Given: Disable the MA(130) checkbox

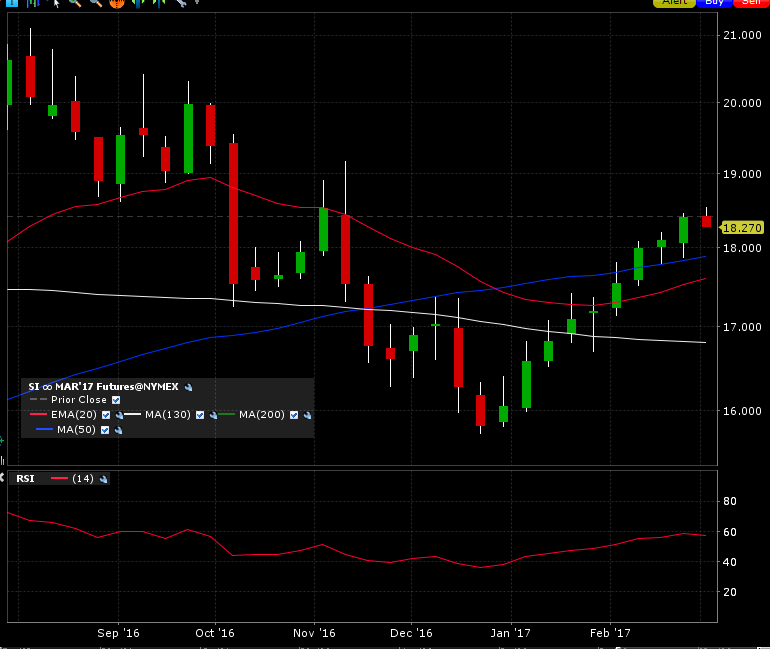Looking at the screenshot, I should tap(200, 415).
